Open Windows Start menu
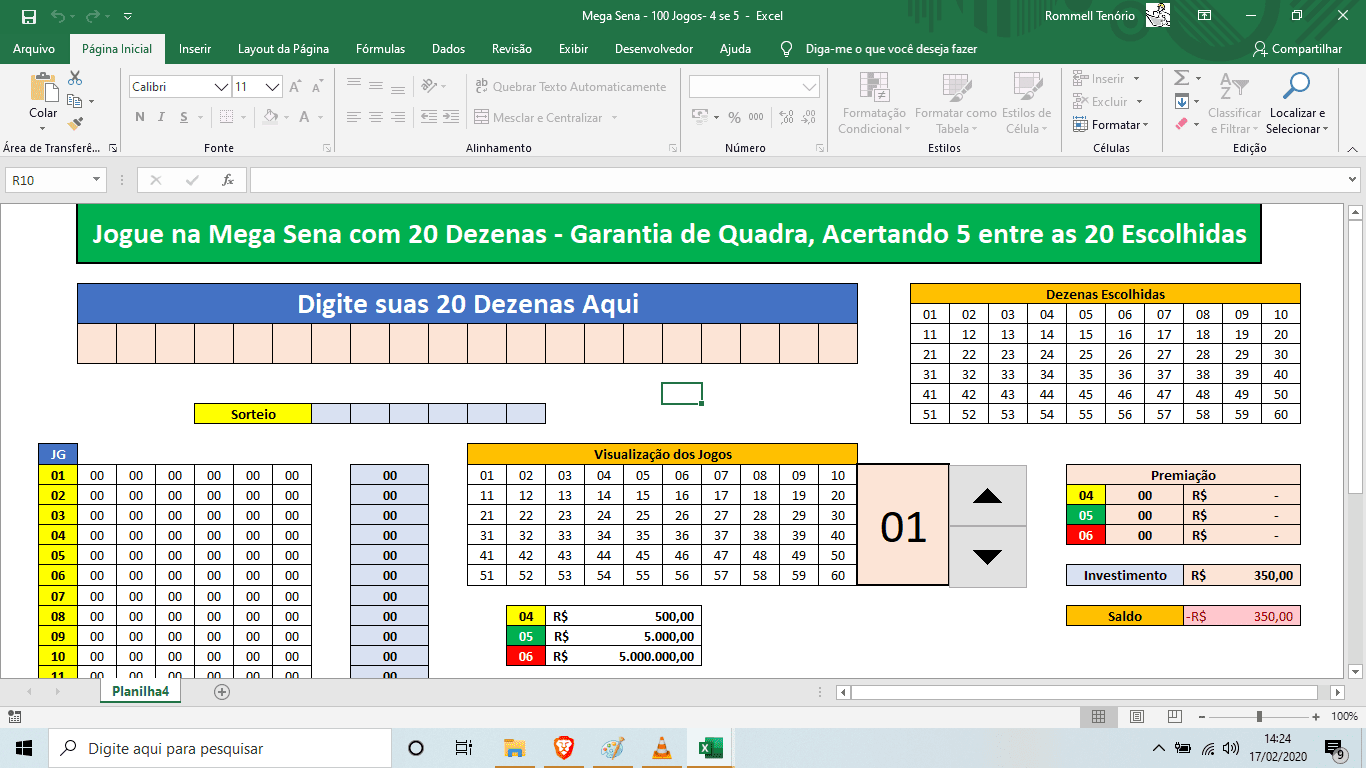 [24, 748]
